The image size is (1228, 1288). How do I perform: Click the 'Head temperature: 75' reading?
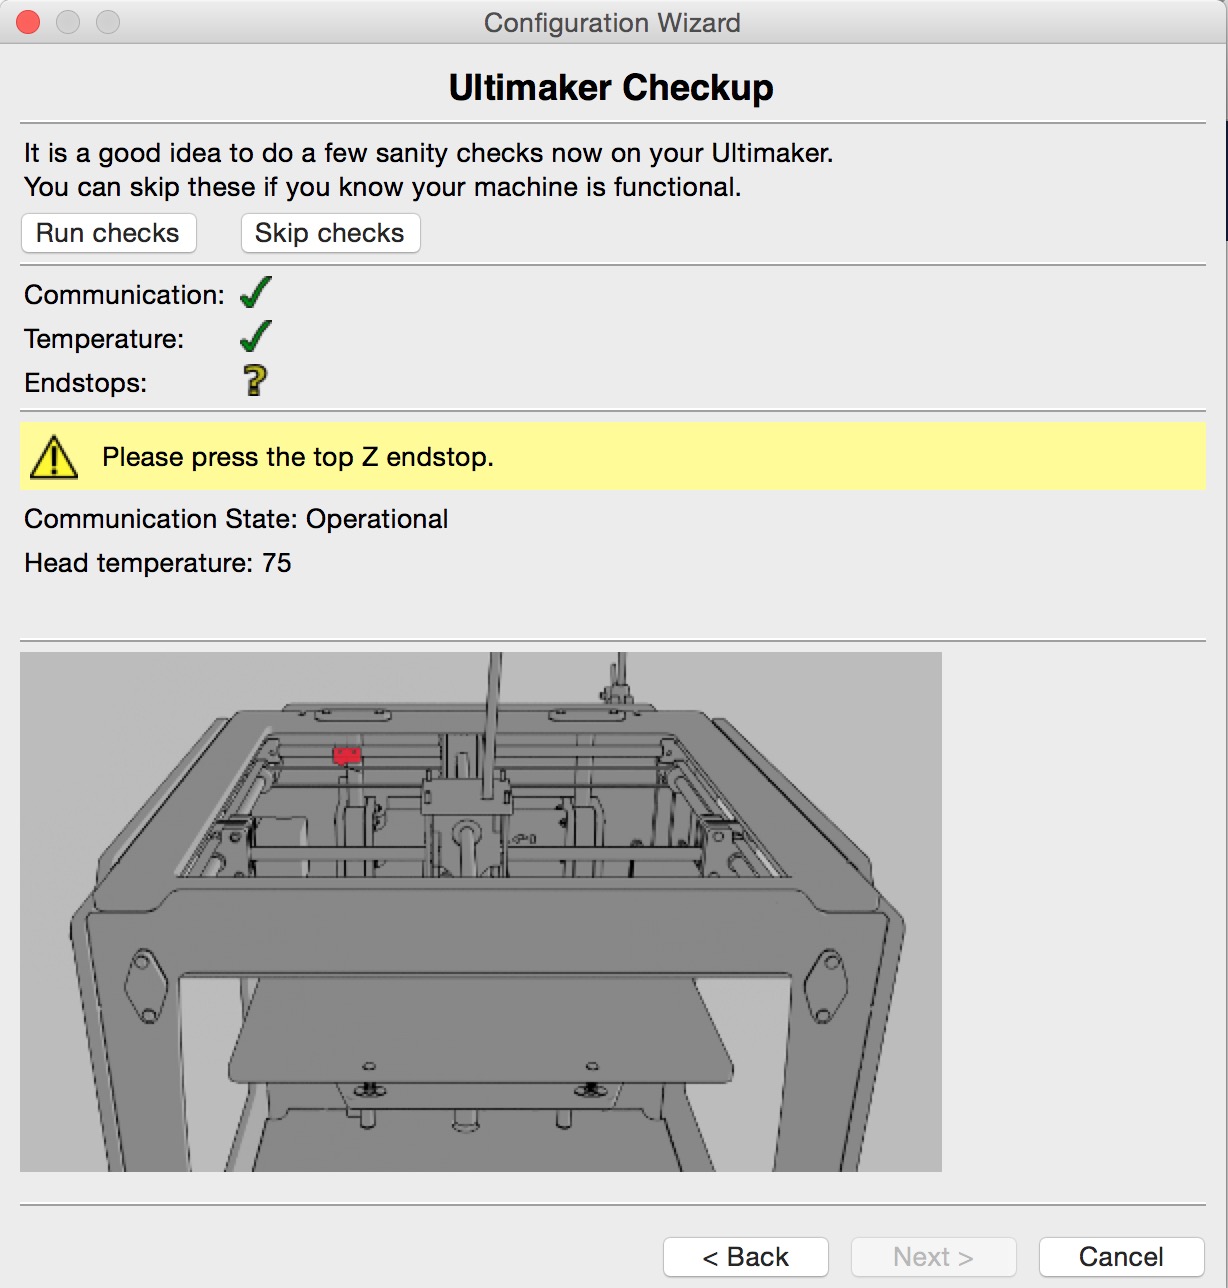click(x=158, y=563)
